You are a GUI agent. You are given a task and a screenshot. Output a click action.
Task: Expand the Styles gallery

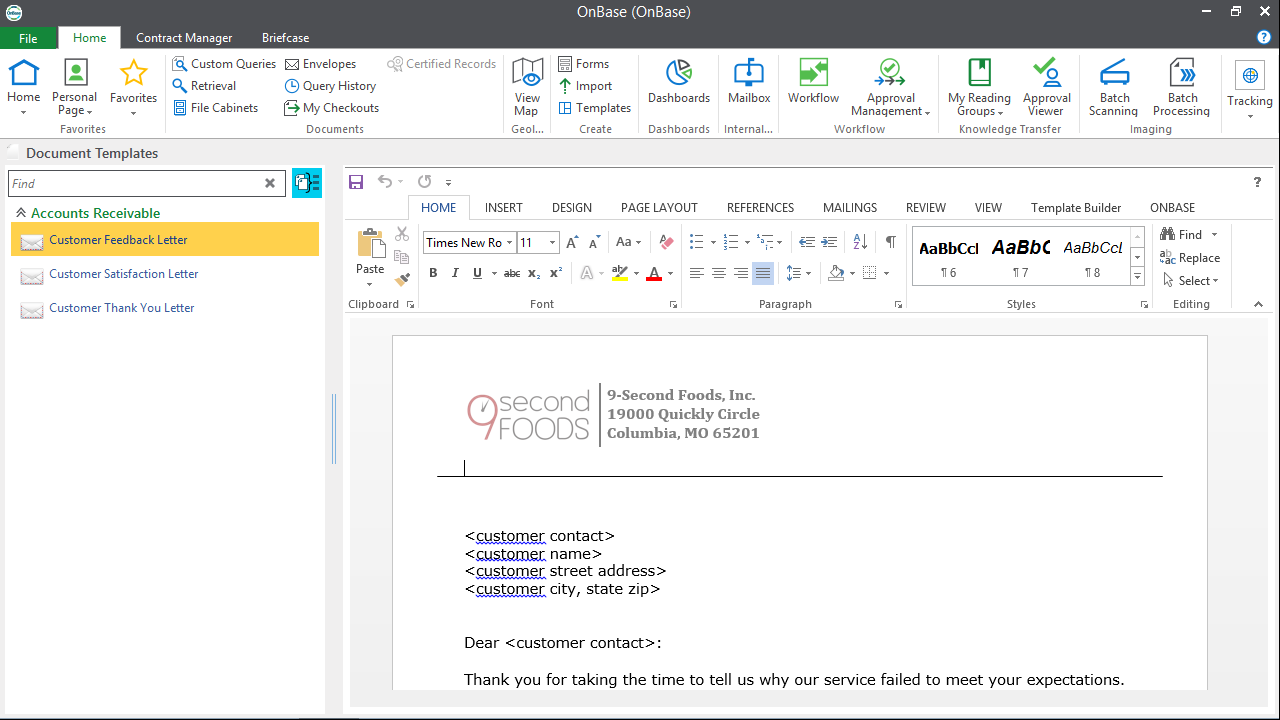[1137, 275]
